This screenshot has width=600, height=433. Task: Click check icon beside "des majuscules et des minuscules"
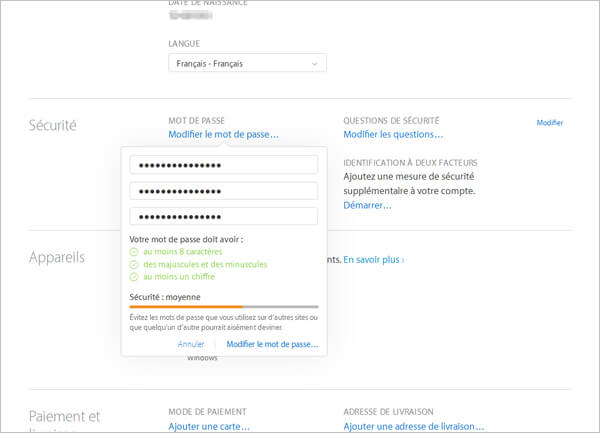pos(134,264)
